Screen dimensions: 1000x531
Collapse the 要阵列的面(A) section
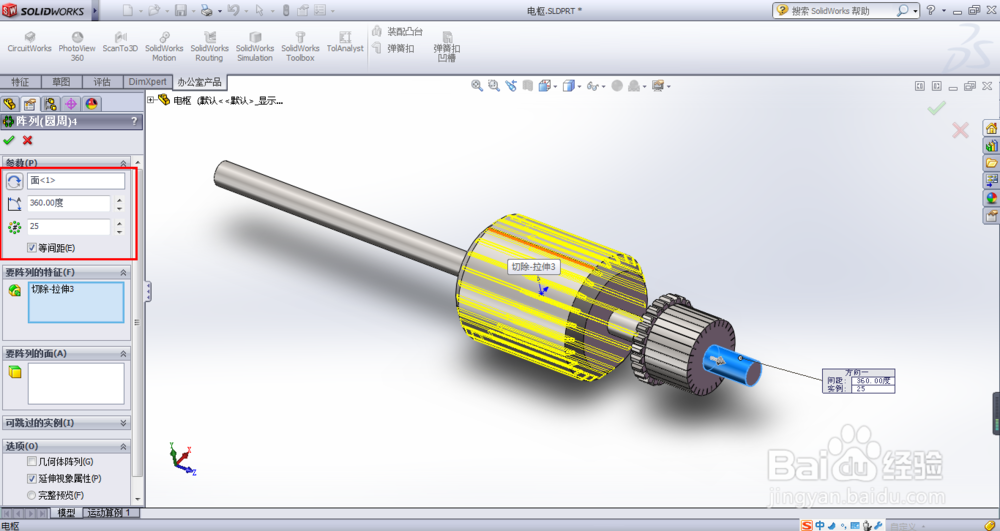pos(123,353)
